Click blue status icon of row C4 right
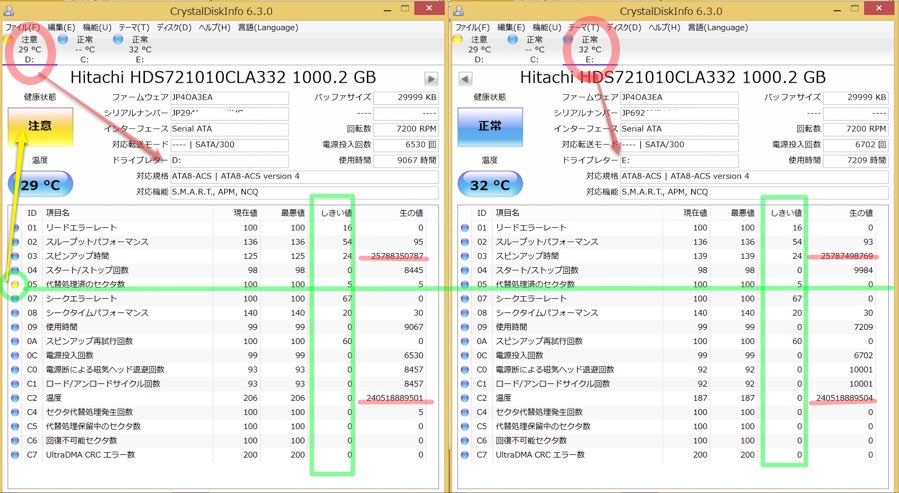 (x=465, y=412)
